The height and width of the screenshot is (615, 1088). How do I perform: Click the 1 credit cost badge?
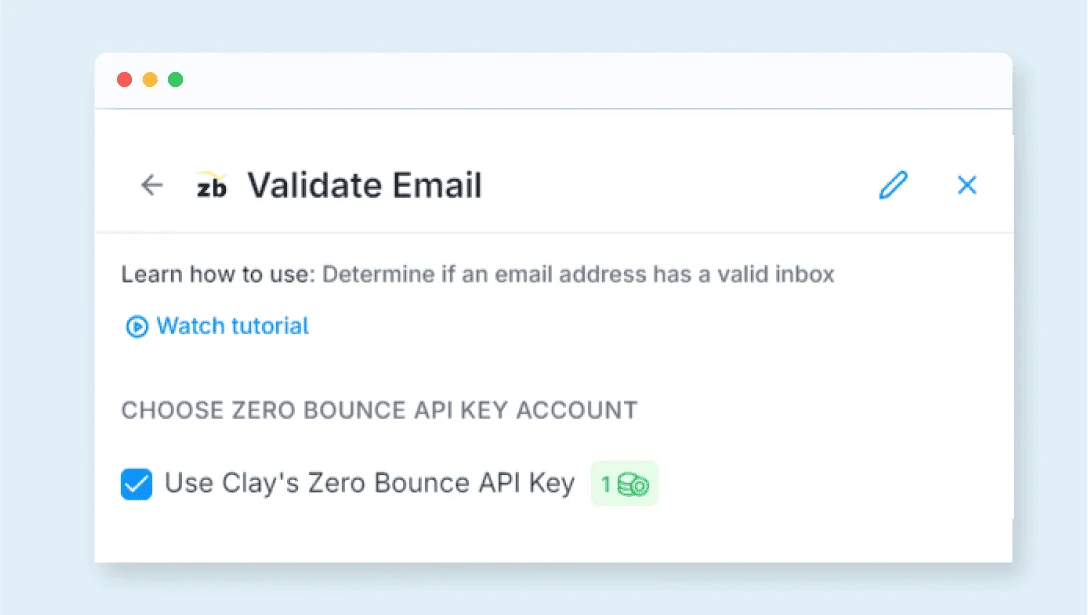624,483
